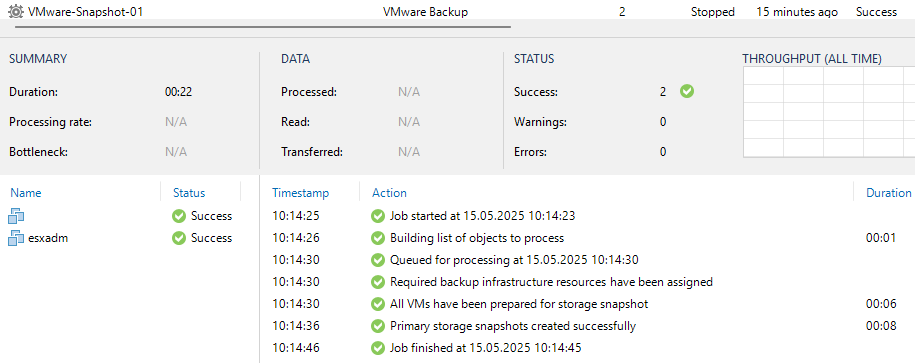The height and width of the screenshot is (363, 915).
Task: Click the 10:14:46 timestamp
Action: coord(296,348)
